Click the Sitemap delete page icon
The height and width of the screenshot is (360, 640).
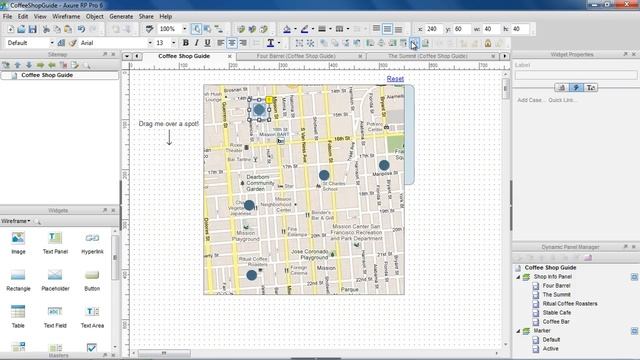click(x=63, y=65)
